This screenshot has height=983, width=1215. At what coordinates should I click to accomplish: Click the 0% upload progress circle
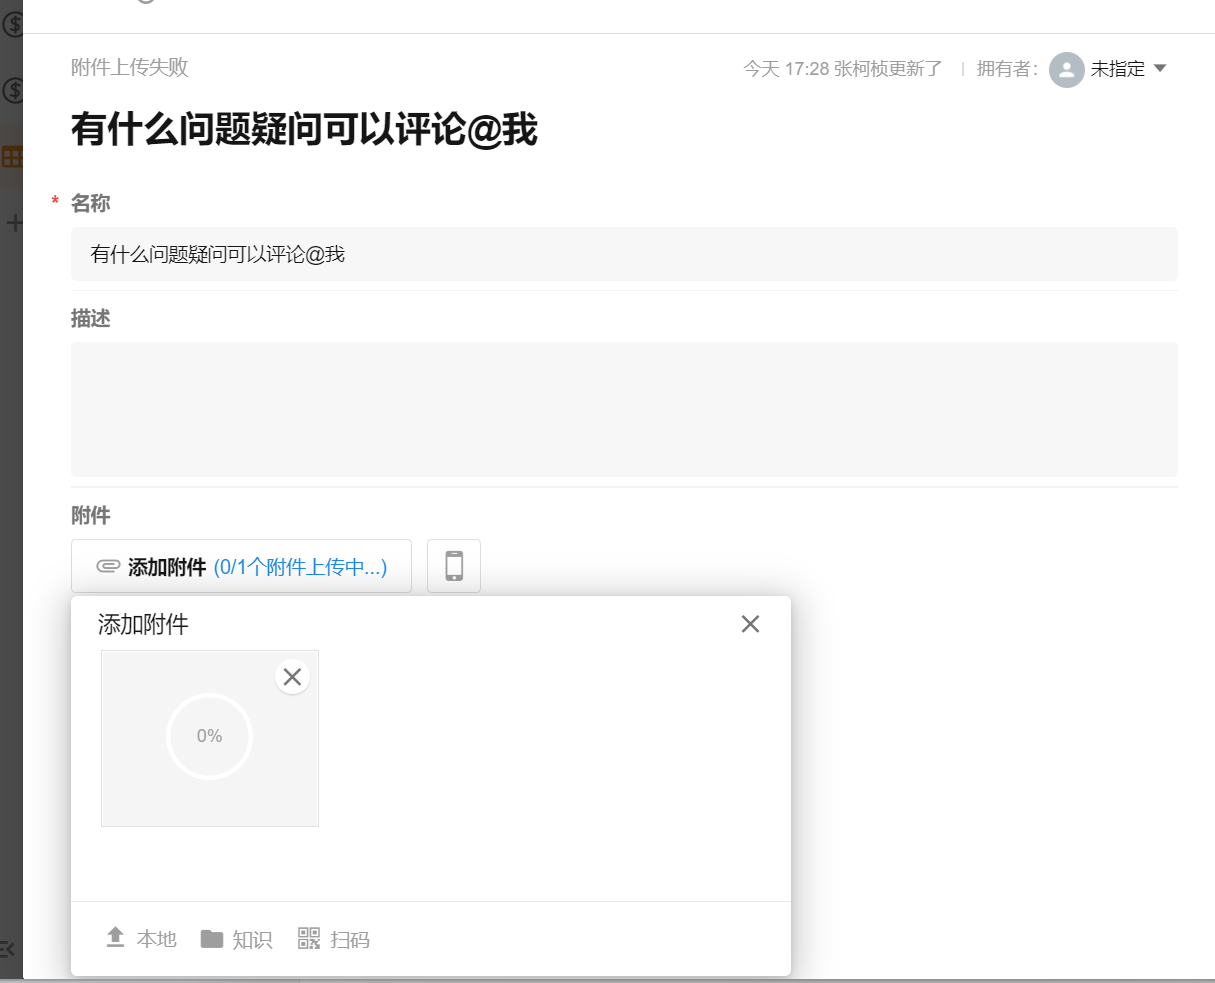tap(209, 736)
